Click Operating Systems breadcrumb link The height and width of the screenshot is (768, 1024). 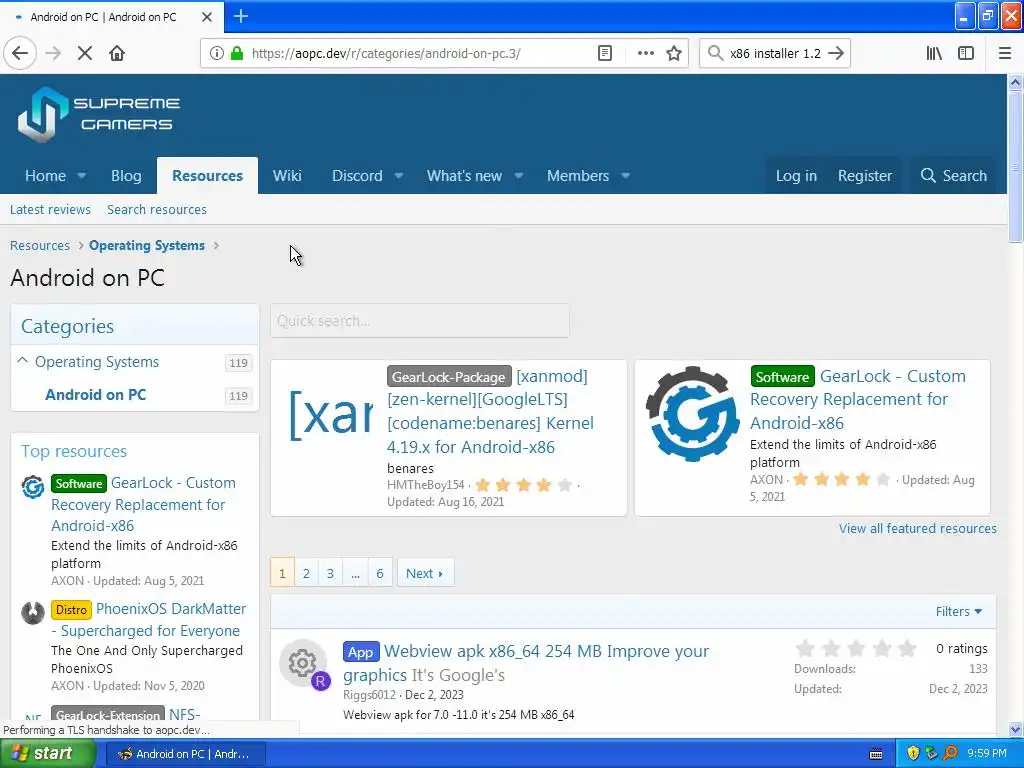click(147, 246)
